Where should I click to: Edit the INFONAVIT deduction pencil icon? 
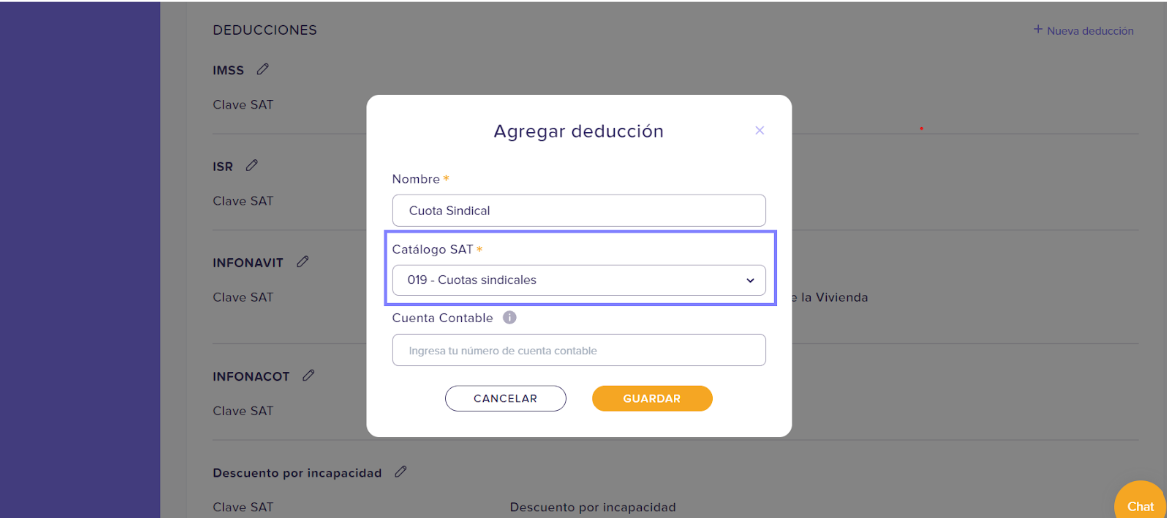[x=302, y=261]
